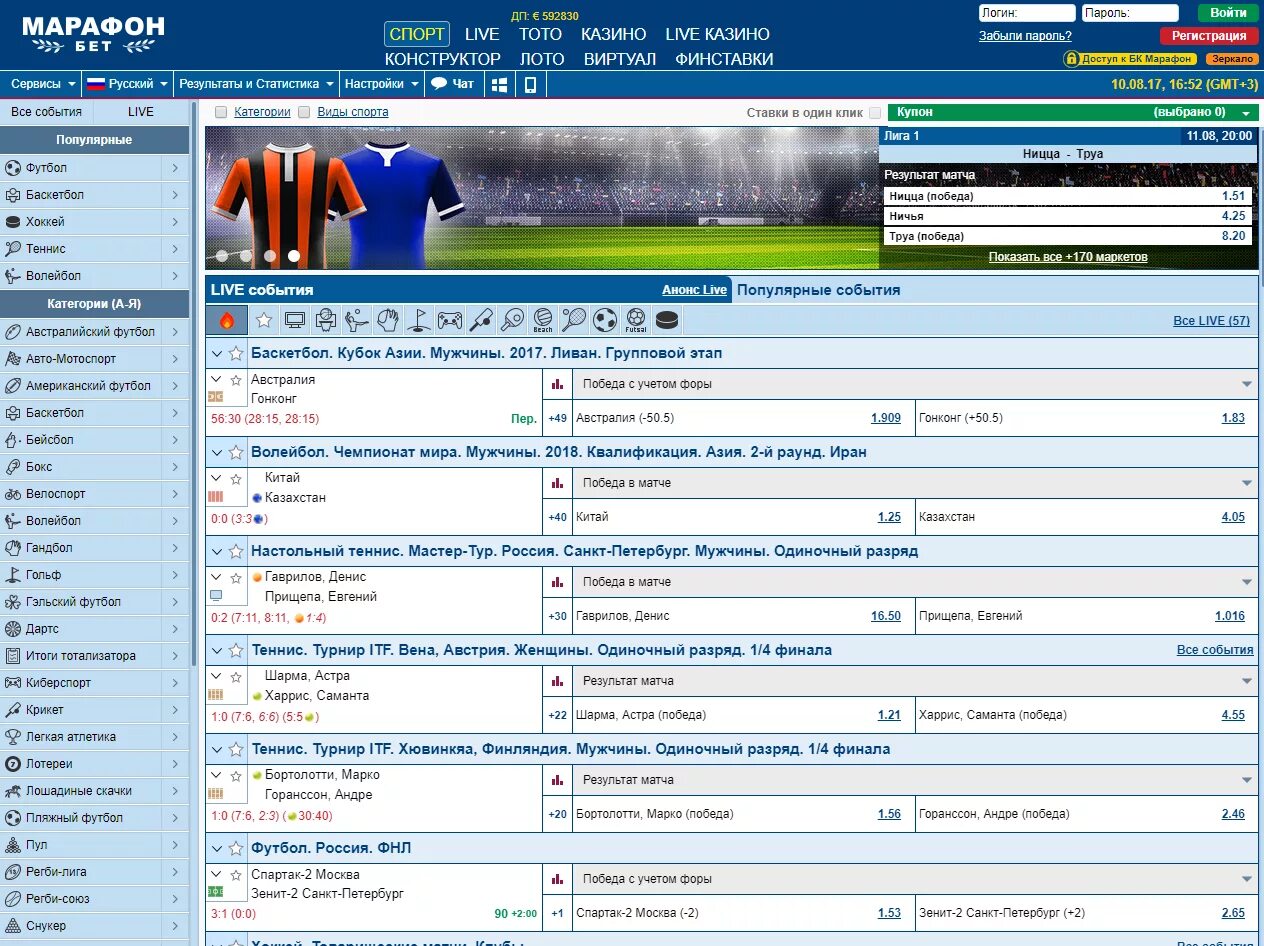Click the green Войти button
This screenshot has height=946, width=1264.
point(1228,13)
